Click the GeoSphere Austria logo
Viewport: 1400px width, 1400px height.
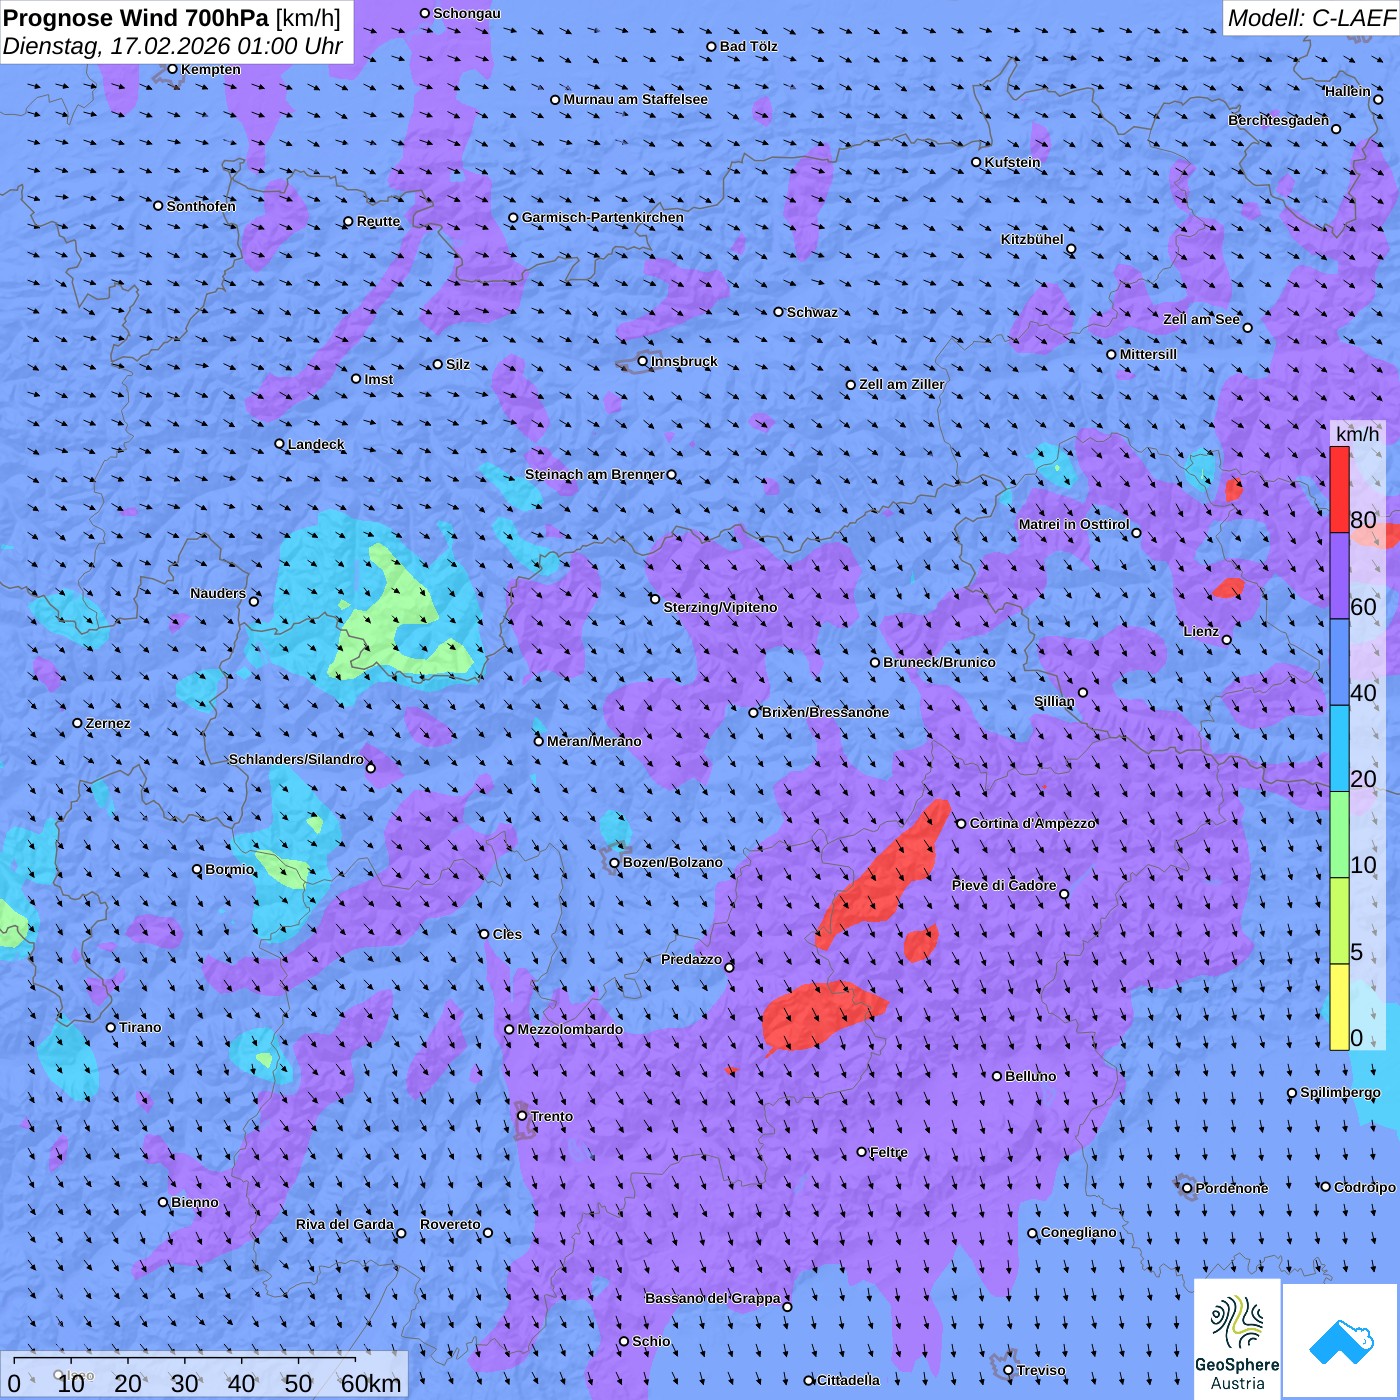coord(1237,1341)
